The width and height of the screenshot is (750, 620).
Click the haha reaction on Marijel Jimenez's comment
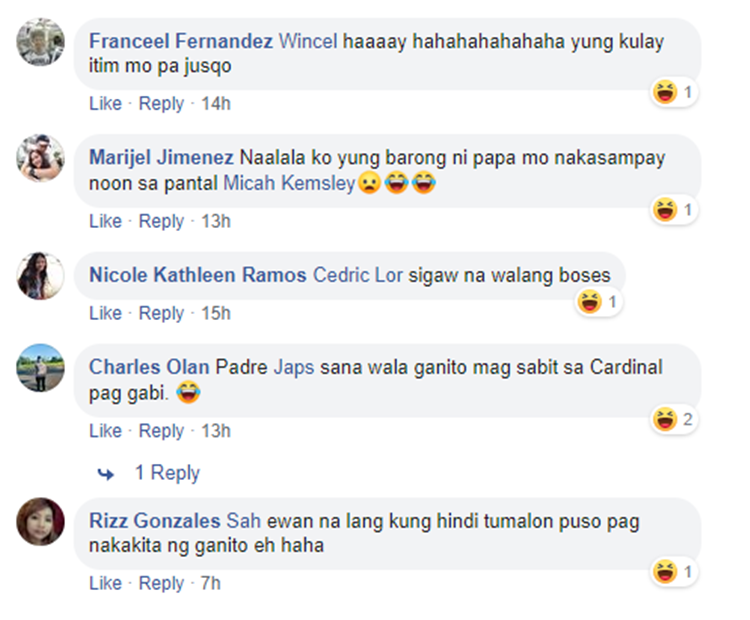[675, 210]
